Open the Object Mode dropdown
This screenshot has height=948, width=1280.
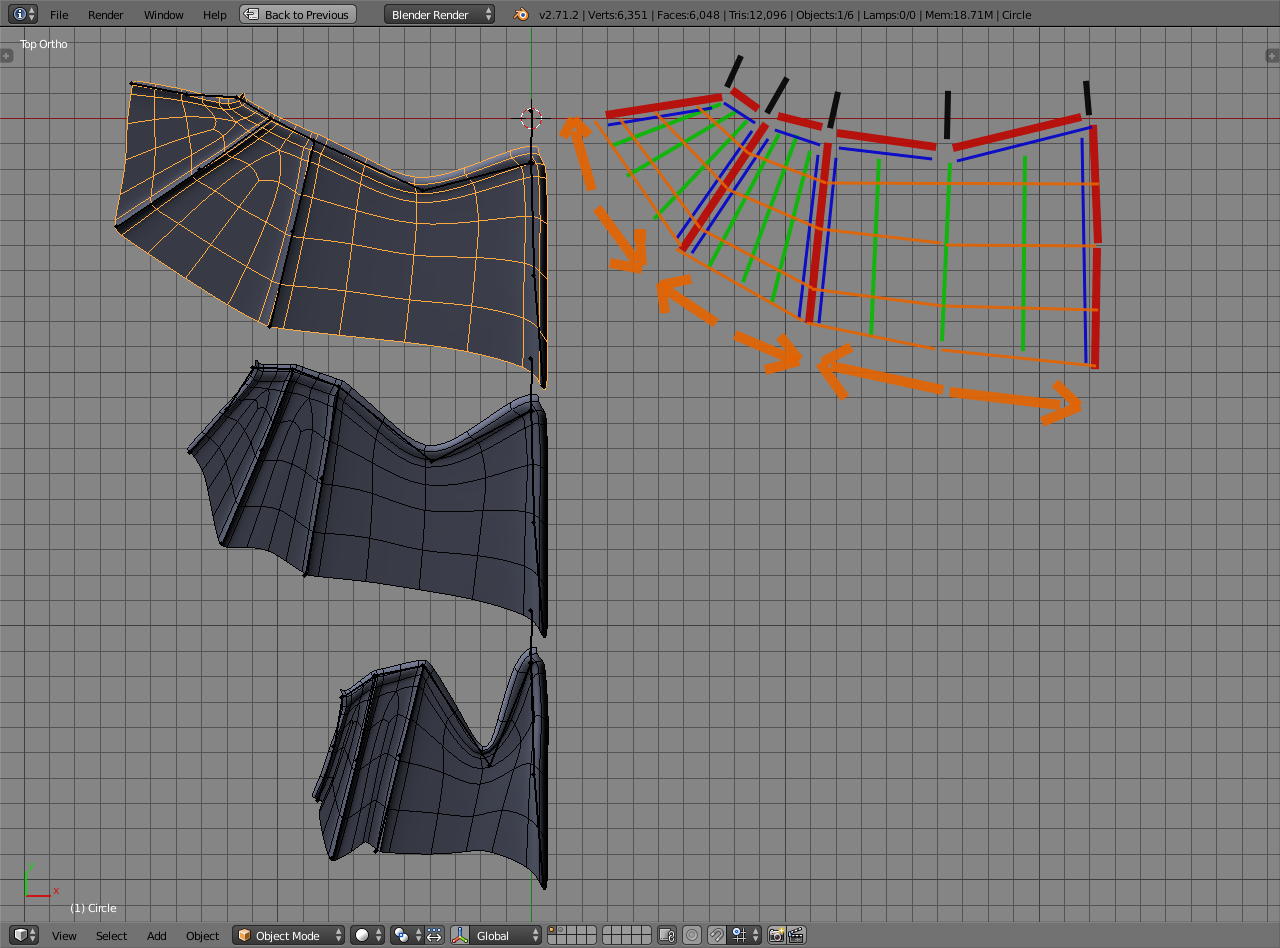pos(288,935)
